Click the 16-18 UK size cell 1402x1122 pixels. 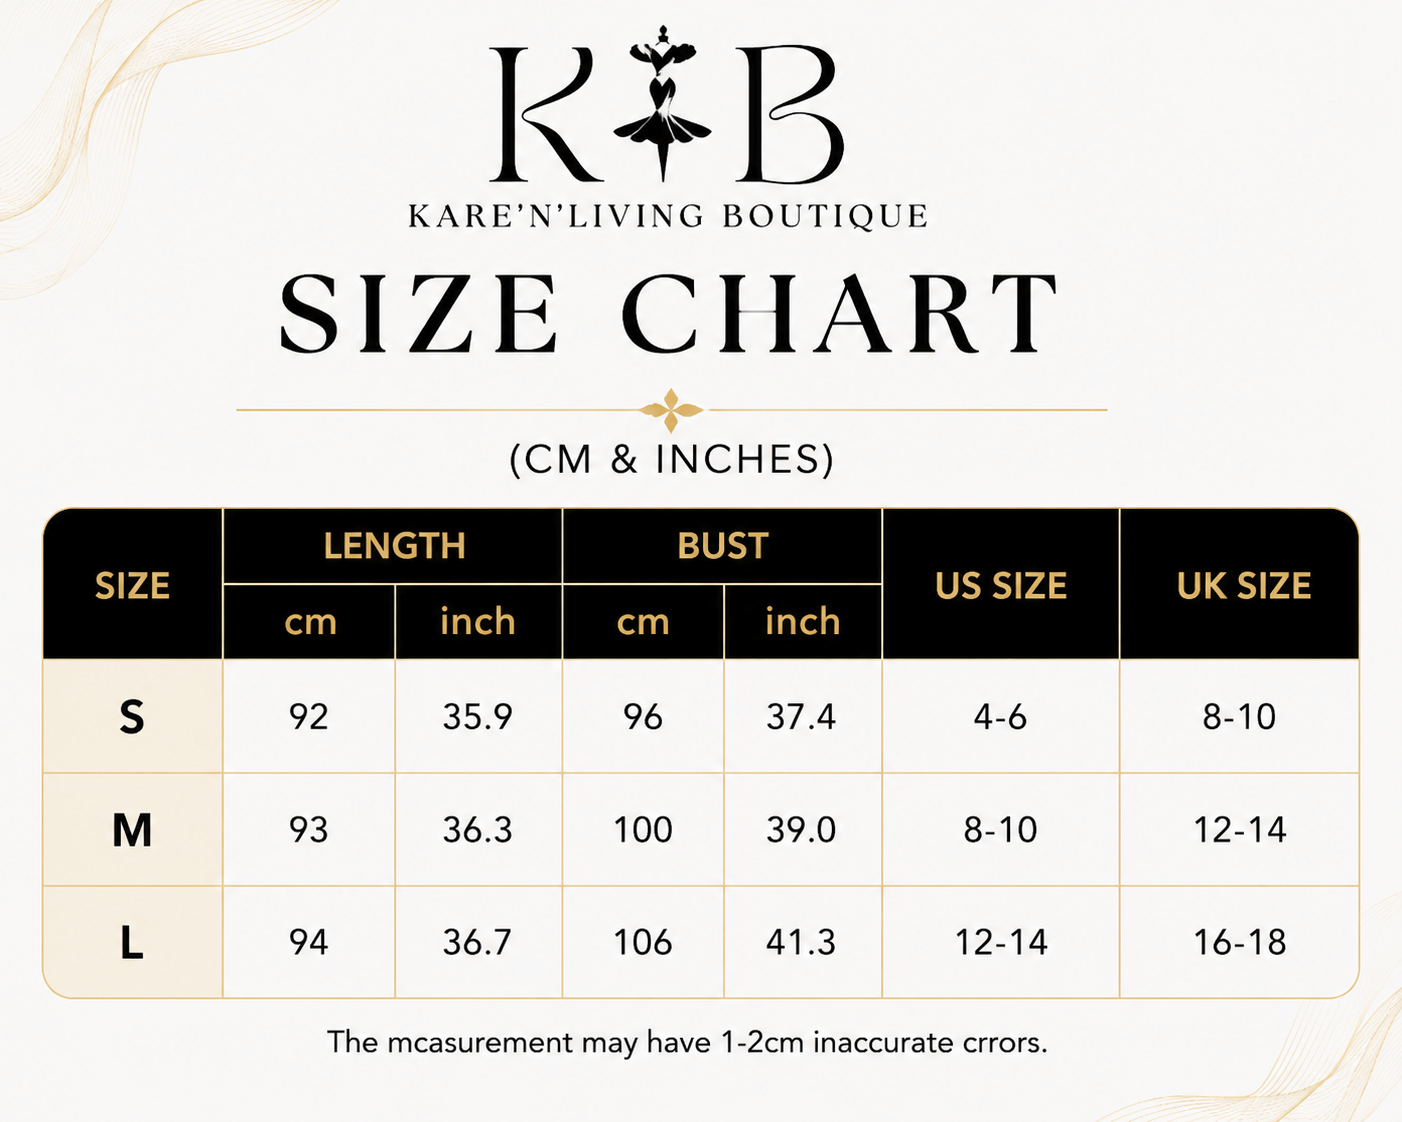pyautogui.click(x=1240, y=942)
